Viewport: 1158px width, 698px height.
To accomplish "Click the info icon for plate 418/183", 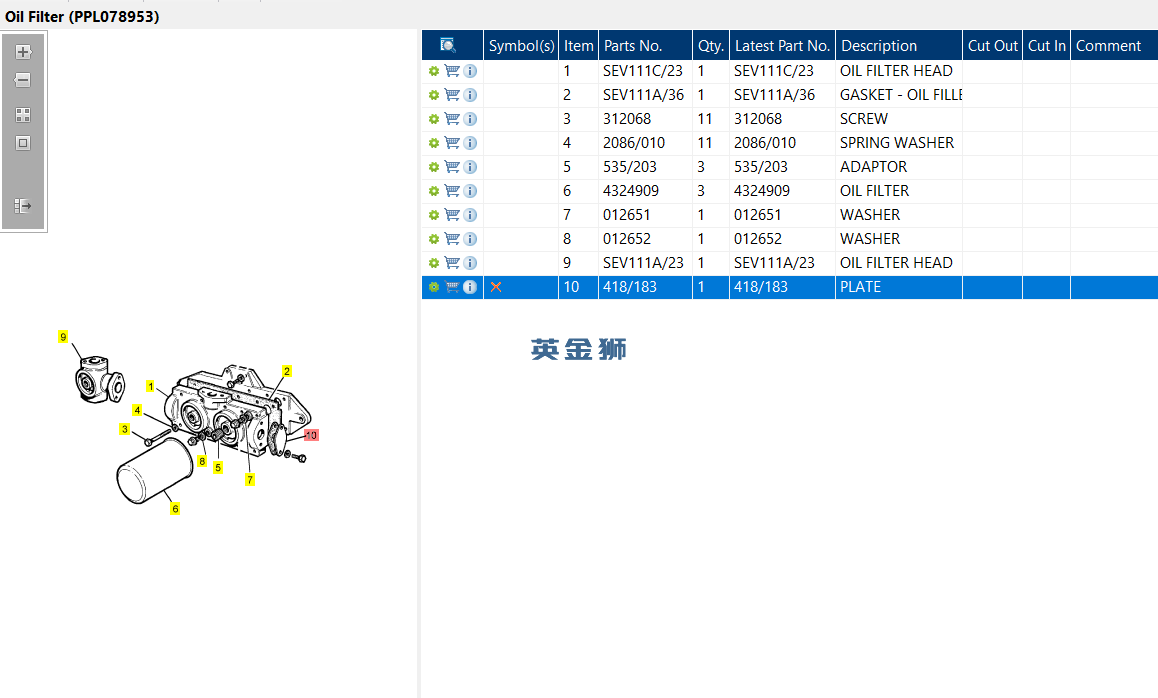I will tap(470, 287).
